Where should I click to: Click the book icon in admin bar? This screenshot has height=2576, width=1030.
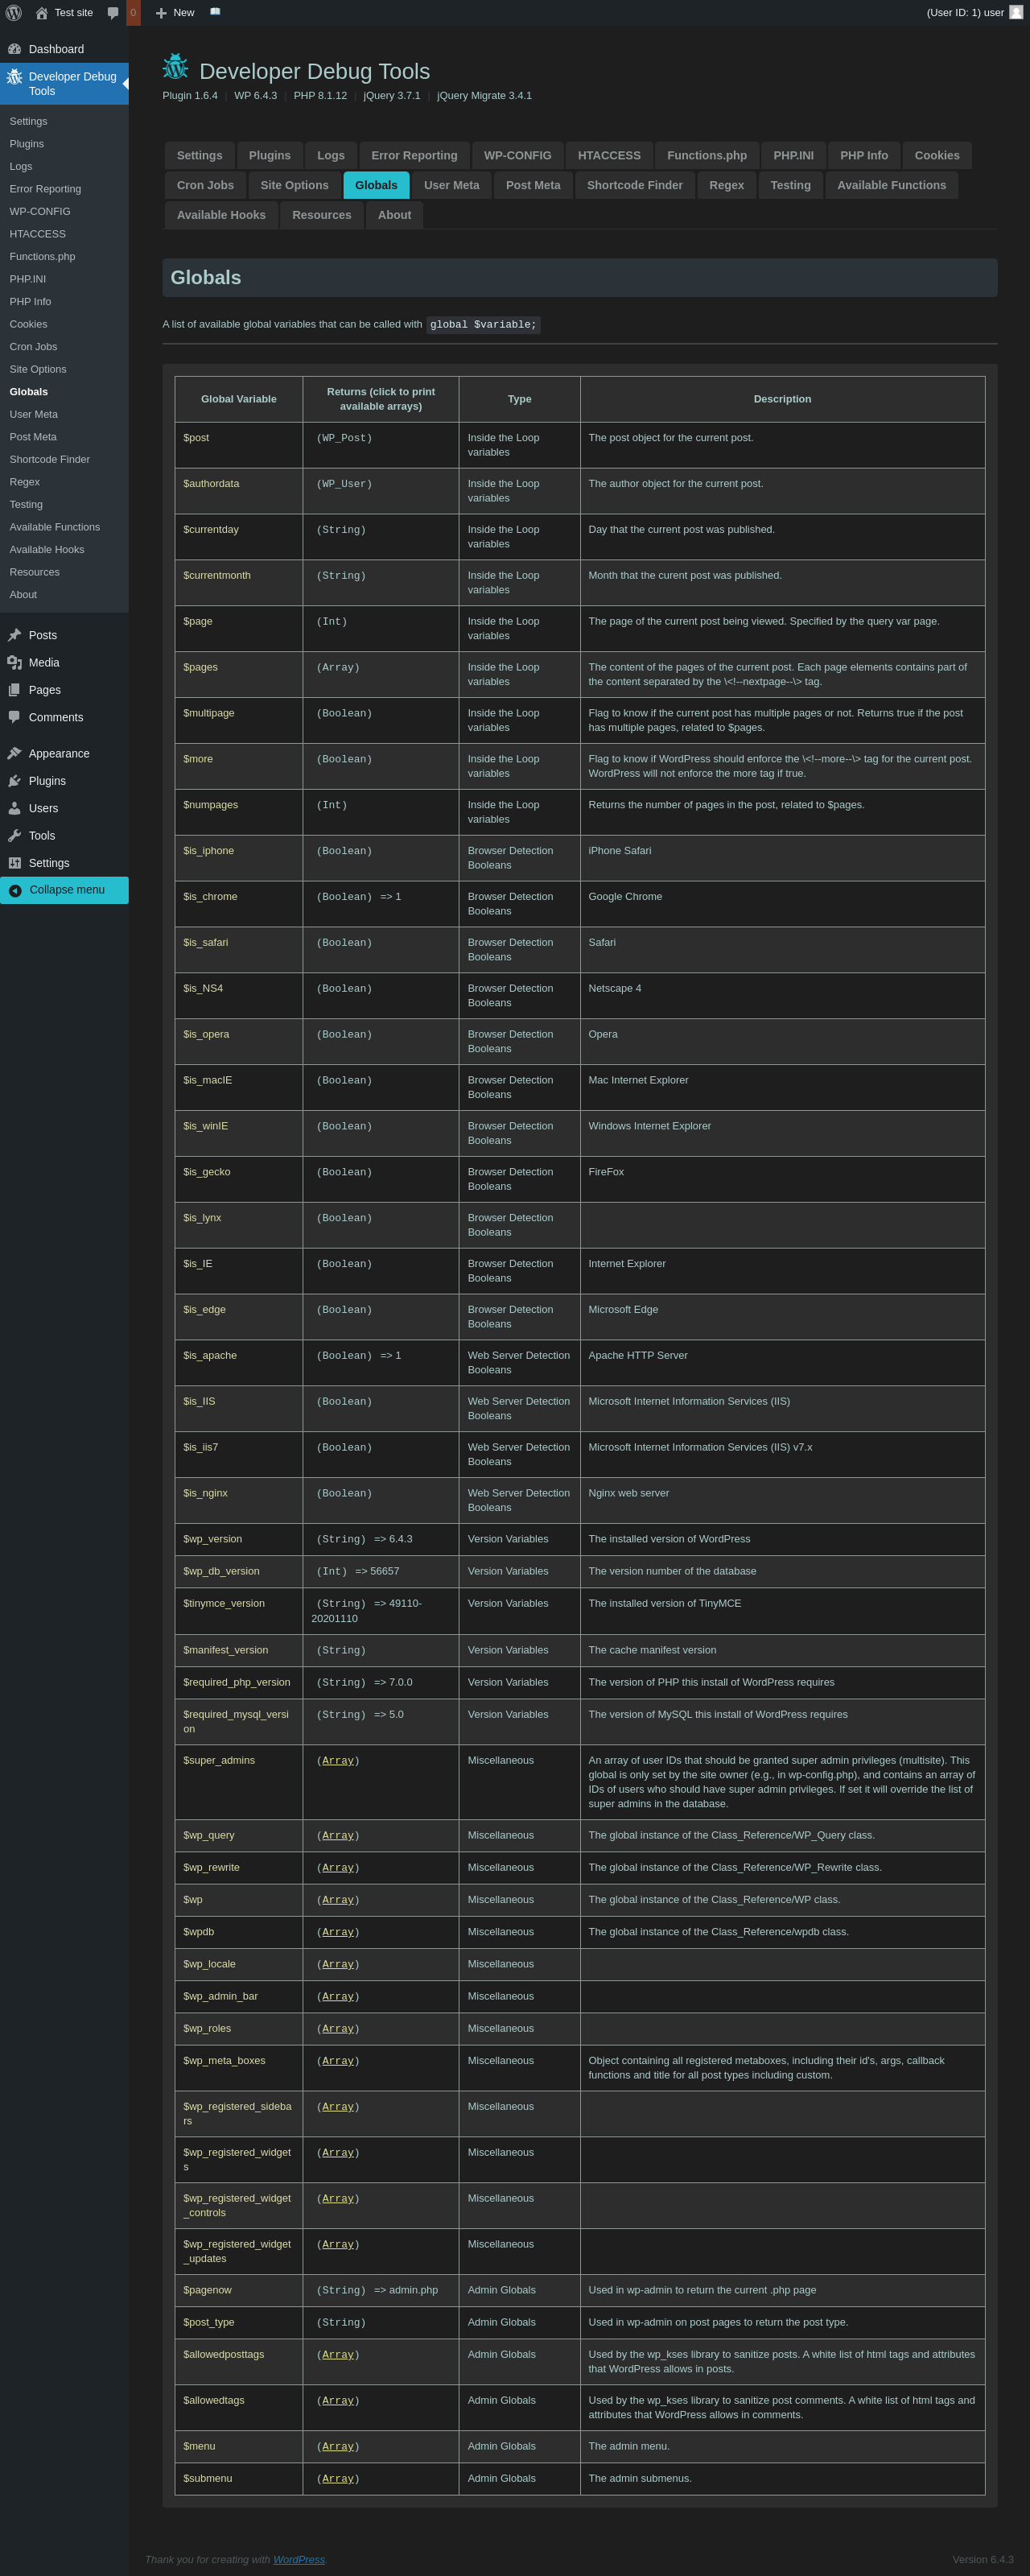coord(215,12)
